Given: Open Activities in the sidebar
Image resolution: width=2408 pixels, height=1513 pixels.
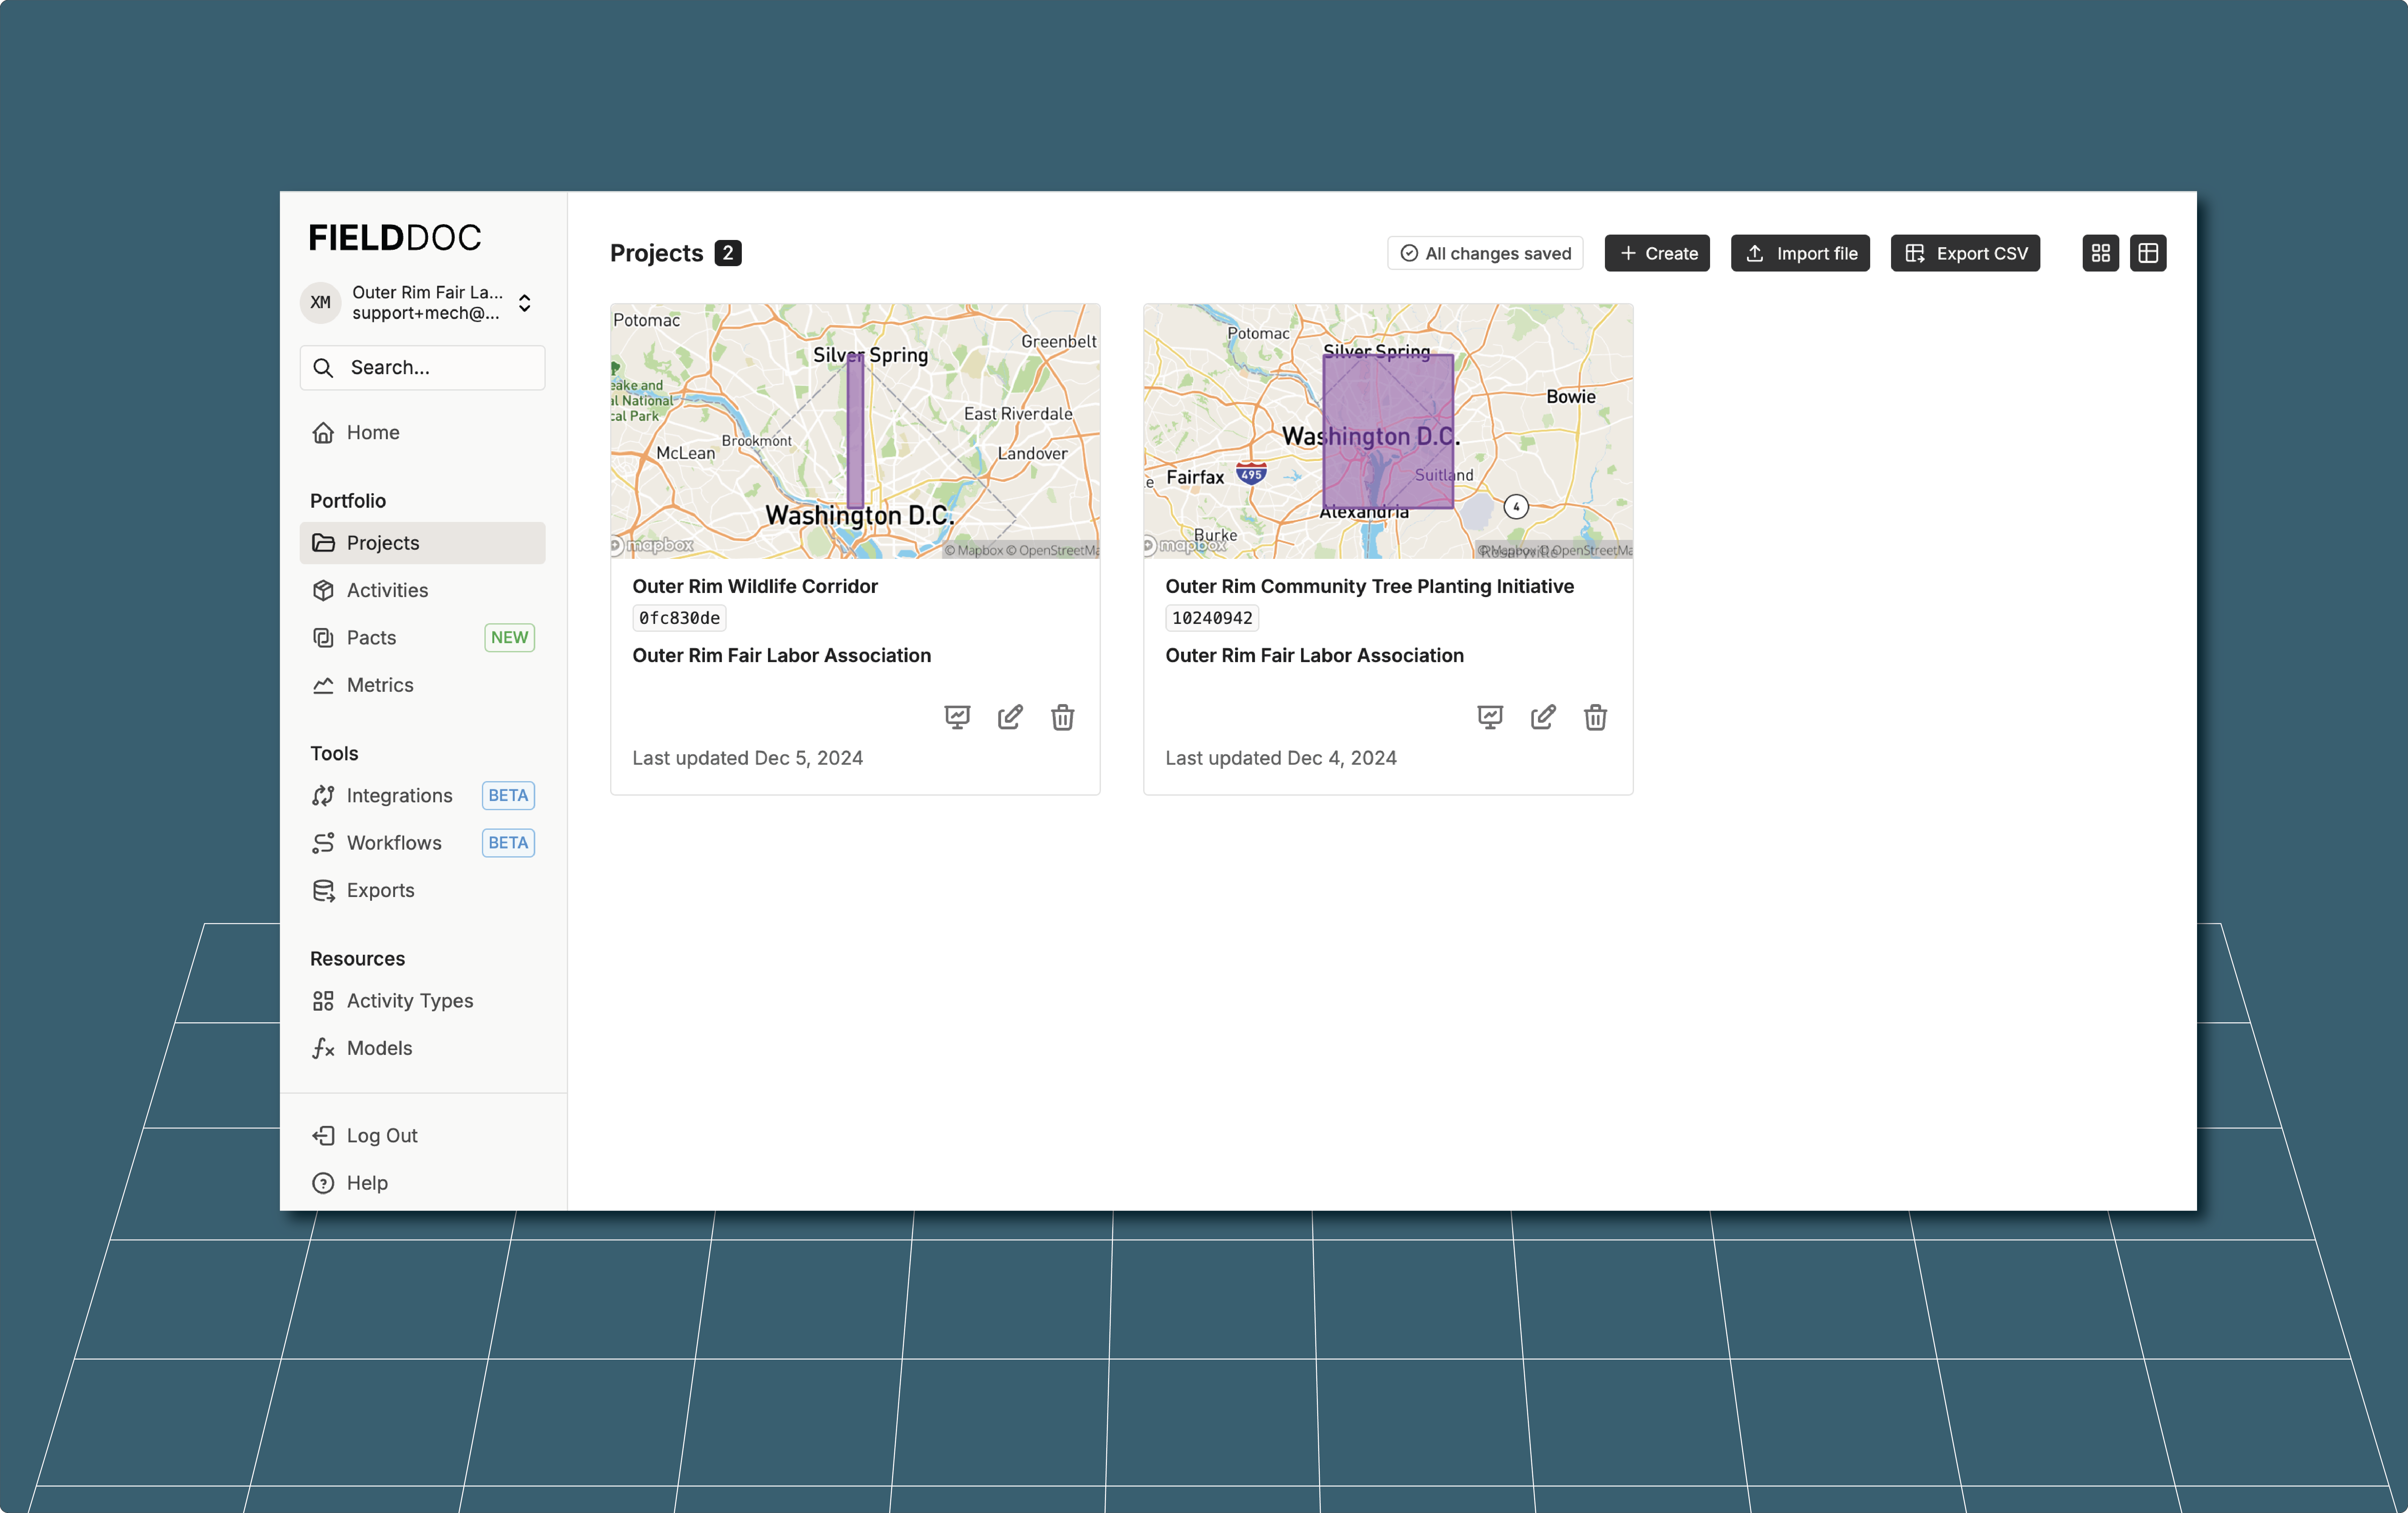Looking at the screenshot, I should tap(422, 590).
